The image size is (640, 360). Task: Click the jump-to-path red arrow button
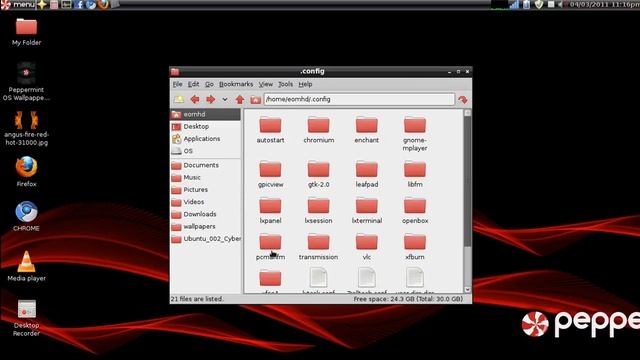coord(463,99)
